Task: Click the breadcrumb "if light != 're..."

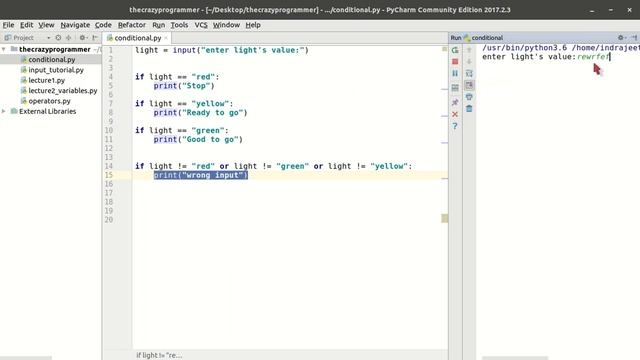Action: click(x=159, y=355)
